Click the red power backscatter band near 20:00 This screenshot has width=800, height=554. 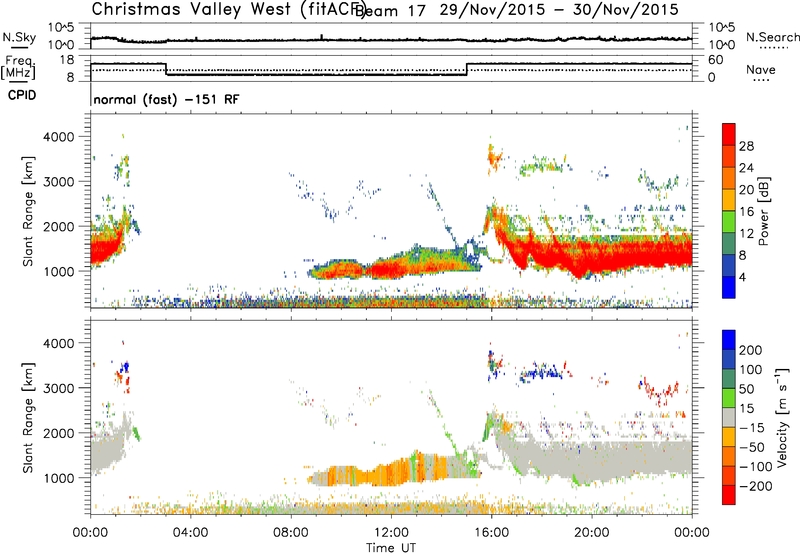click(x=592, y=256)
